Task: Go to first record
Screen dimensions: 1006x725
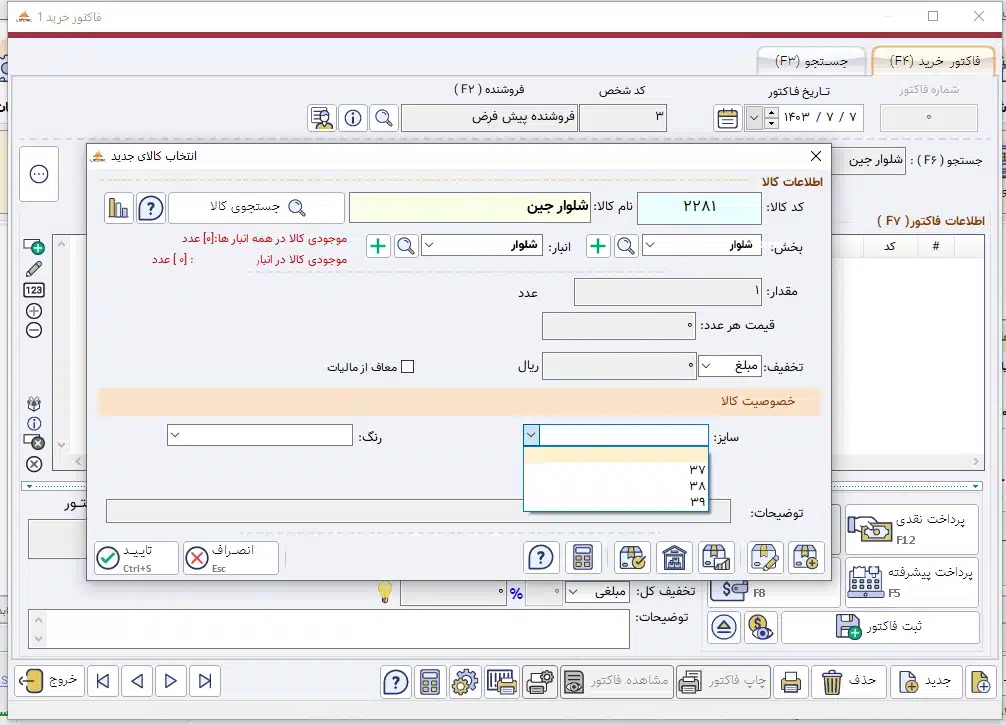Action: coord(103,681)
